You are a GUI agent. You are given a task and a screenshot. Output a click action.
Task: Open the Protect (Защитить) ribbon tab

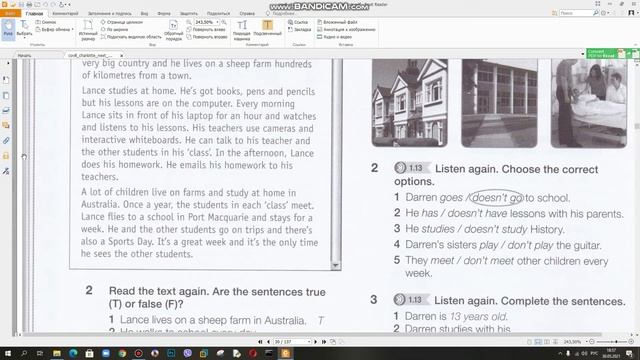pyautogui.click(x=189, y=13)
